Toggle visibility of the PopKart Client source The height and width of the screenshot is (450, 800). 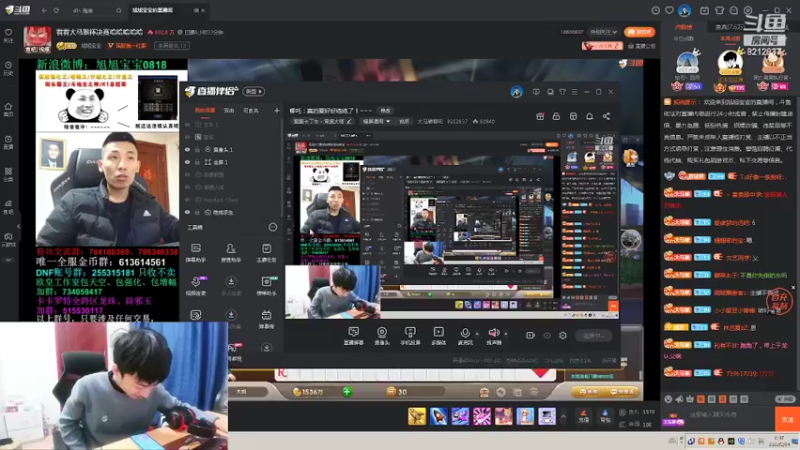(187, 200)
